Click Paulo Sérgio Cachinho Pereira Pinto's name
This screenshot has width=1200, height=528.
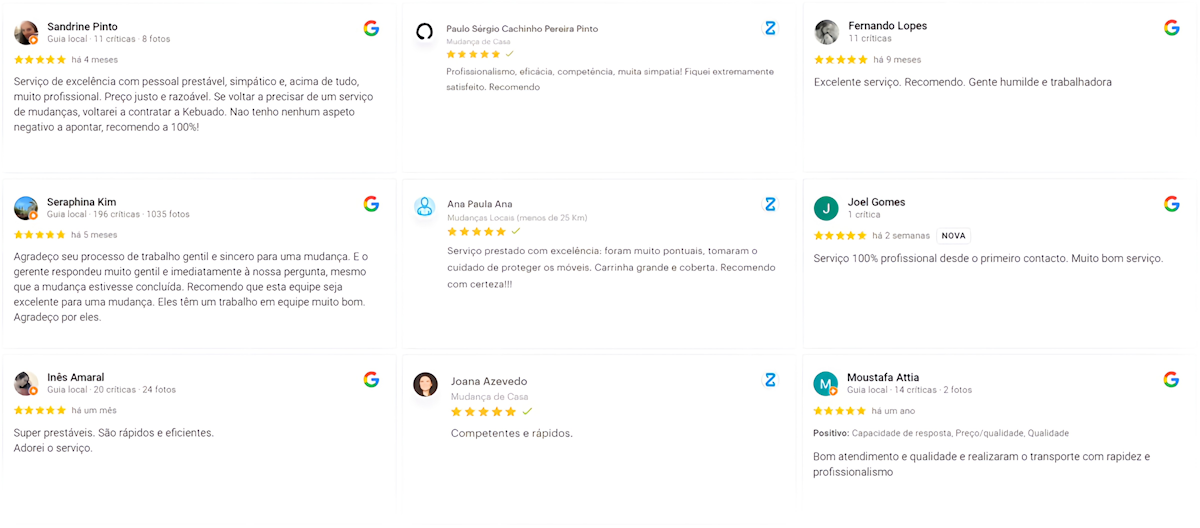(x=522, y=29)
